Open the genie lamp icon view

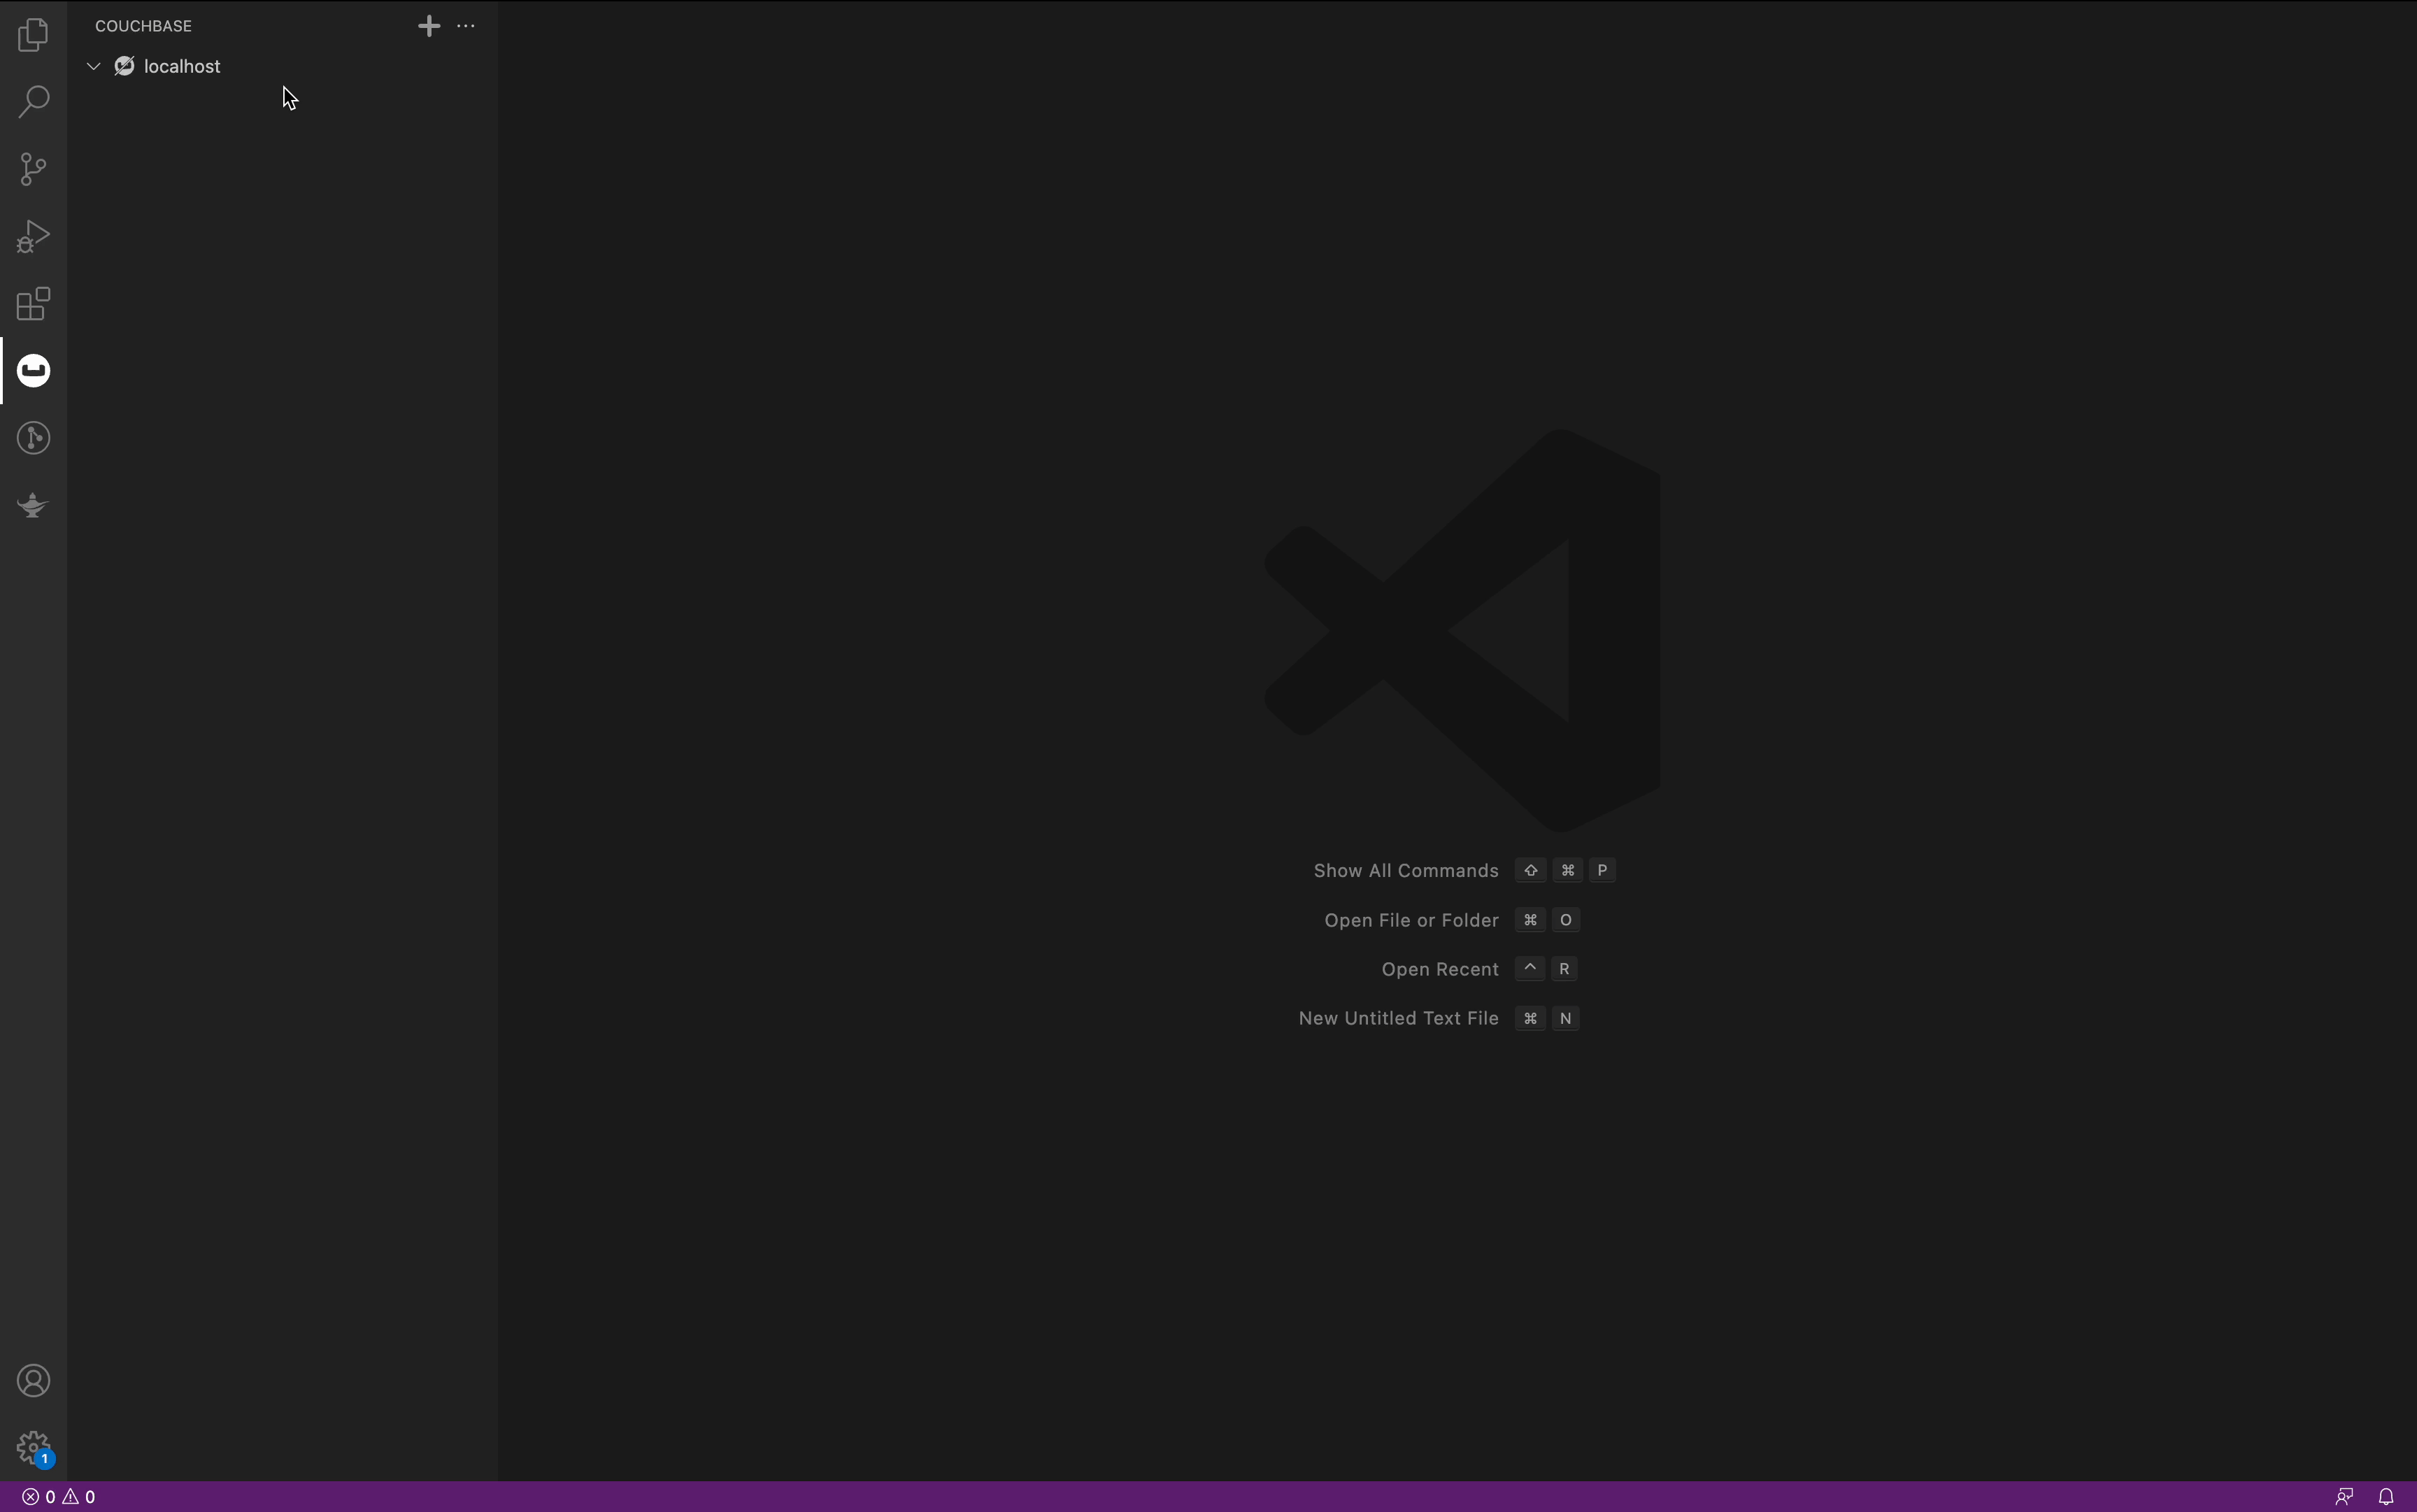point(33,505)
